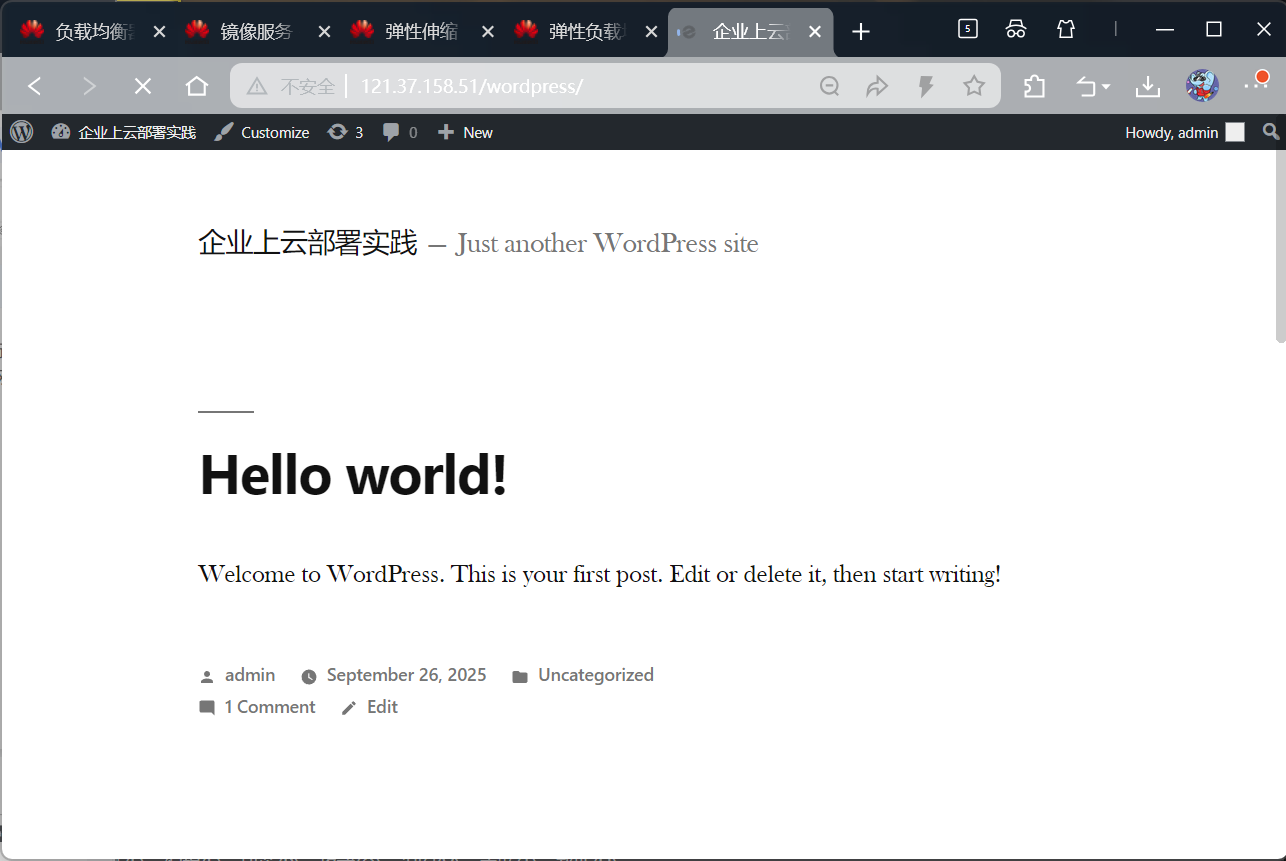This screenshot has width=1286, height=861.
Task: Open the WordPress logo admin menu
Action: (x=21, y=132)
